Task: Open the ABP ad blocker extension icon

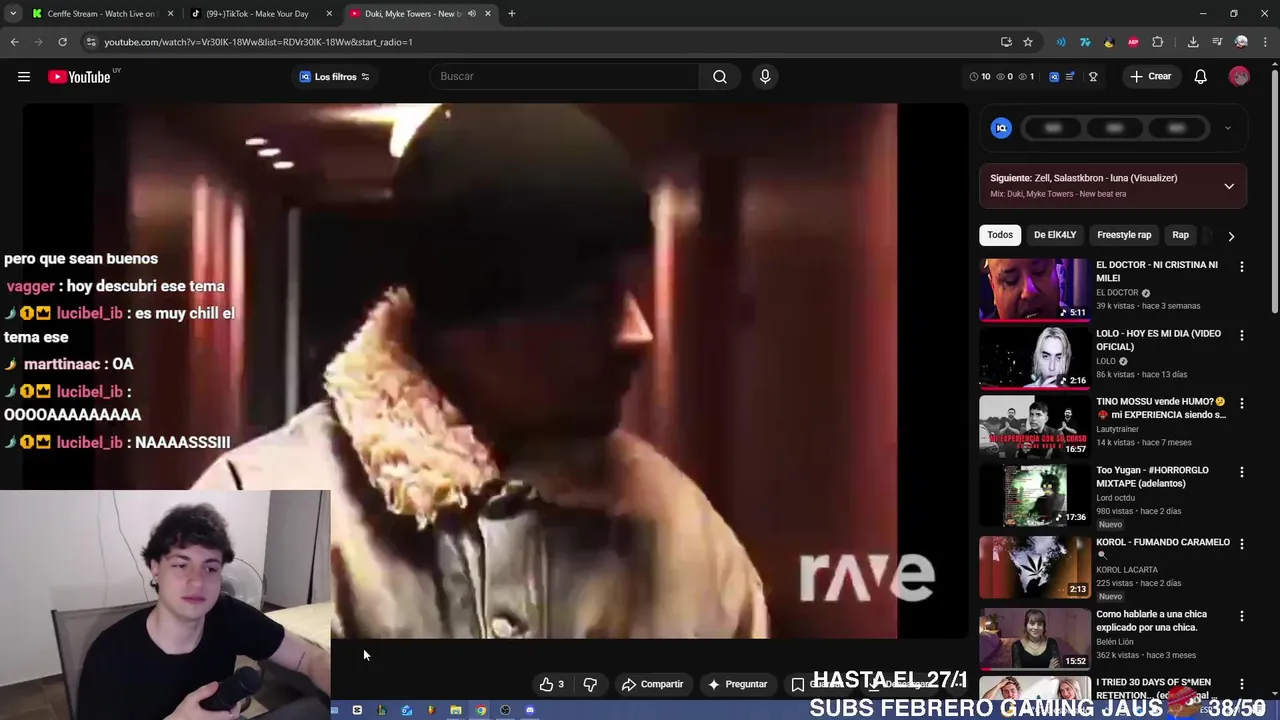Action: [1133, 42]
